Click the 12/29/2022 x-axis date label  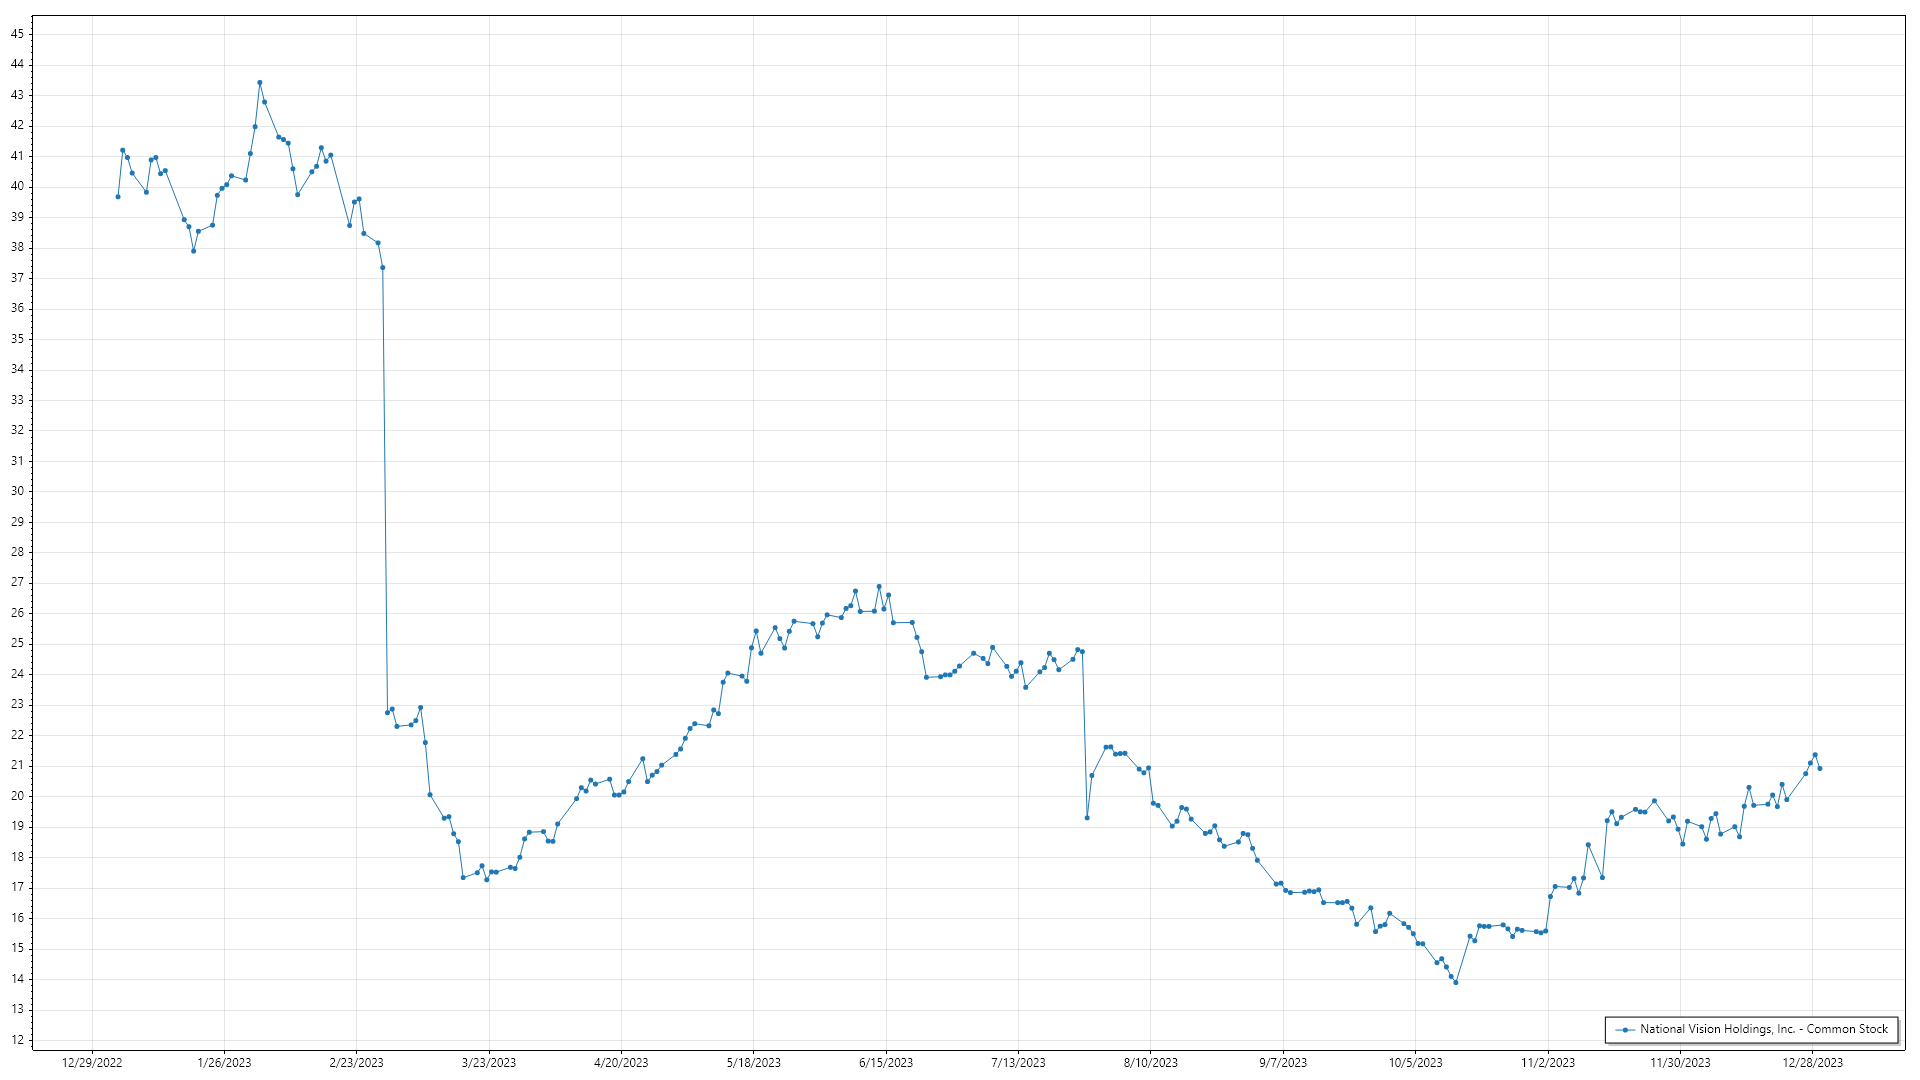pyautogui.click(x=92, y=1063)
